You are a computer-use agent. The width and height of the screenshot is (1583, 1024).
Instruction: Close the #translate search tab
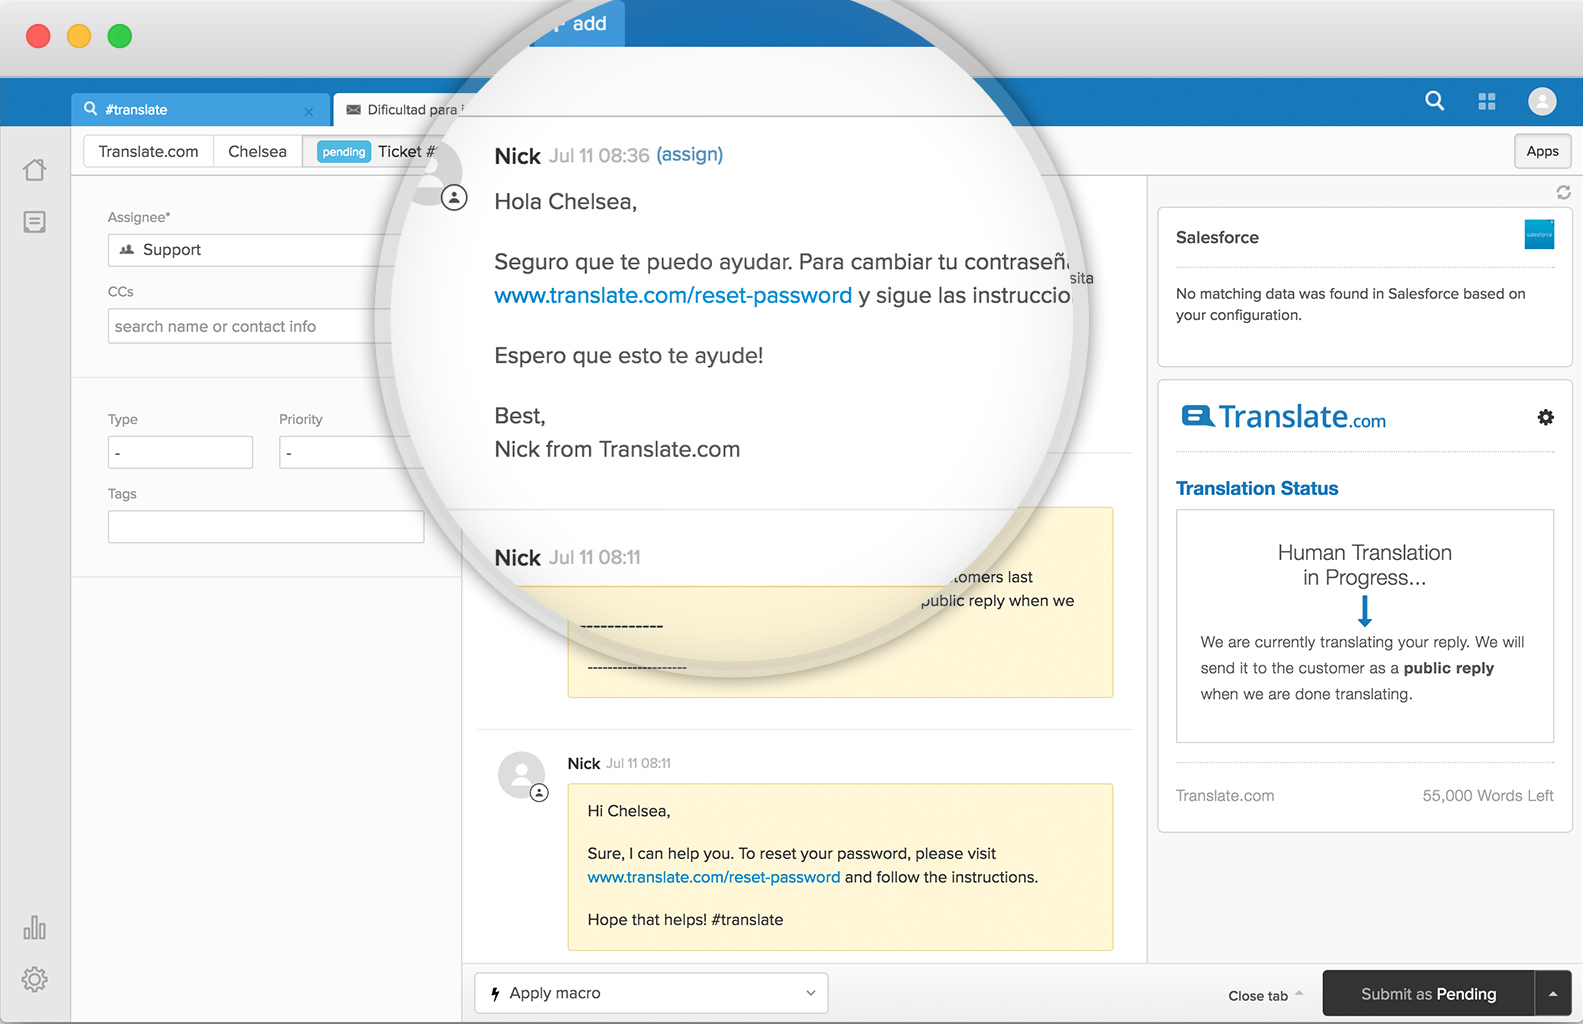click(x=309, y=111)
